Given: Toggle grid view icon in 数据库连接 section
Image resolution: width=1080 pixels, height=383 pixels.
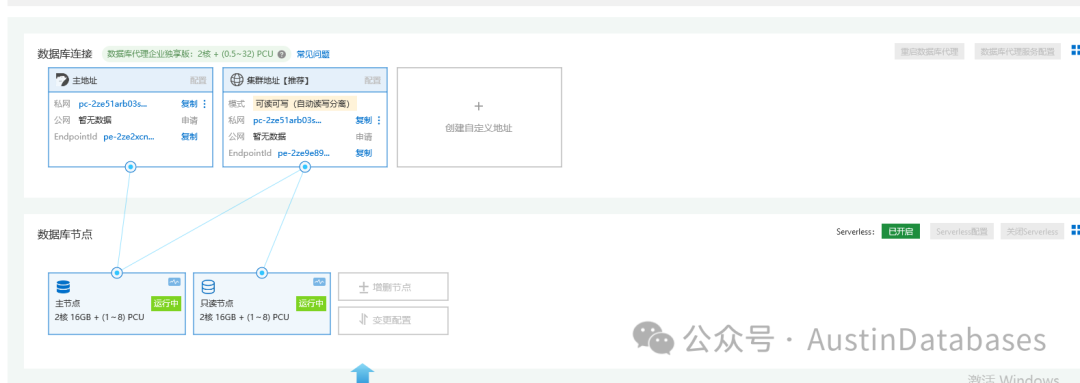Looking at the screenshot, I should [x=1075, y=51].
